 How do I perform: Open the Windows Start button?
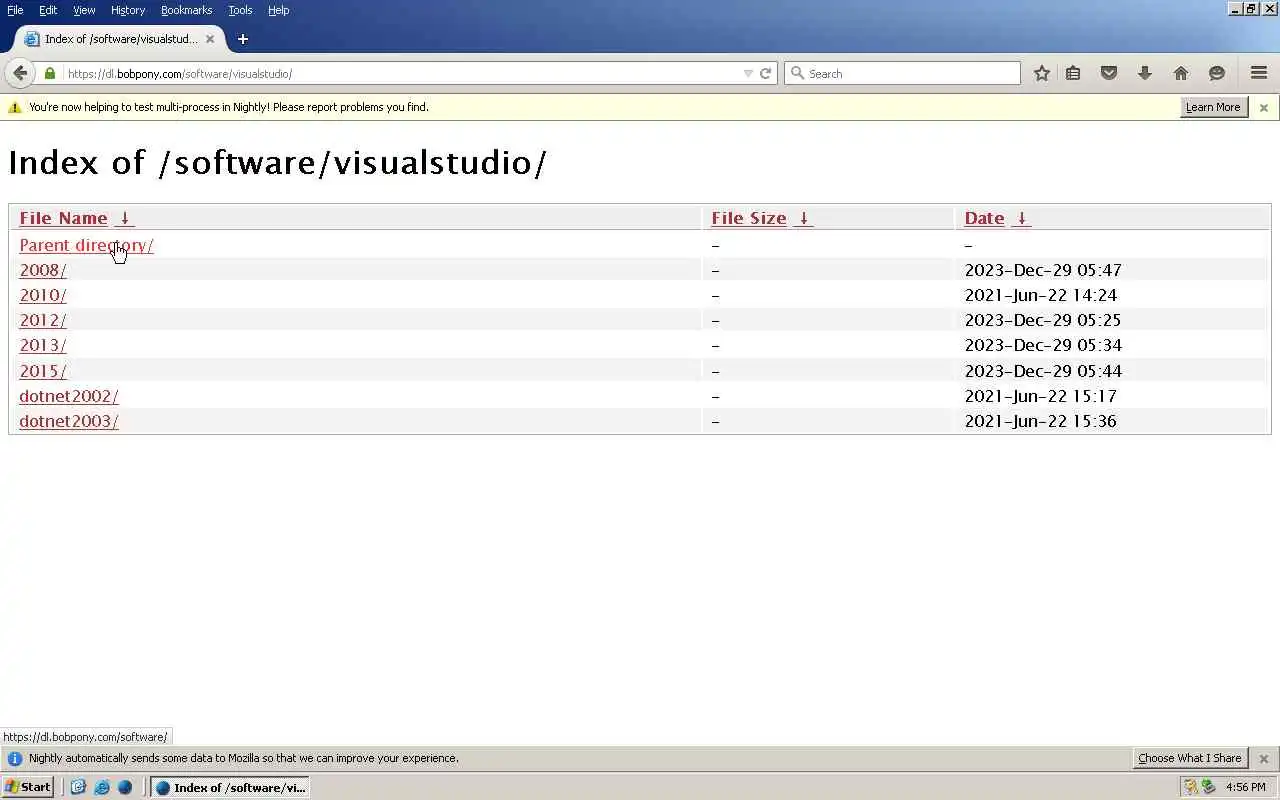[27, 787]
